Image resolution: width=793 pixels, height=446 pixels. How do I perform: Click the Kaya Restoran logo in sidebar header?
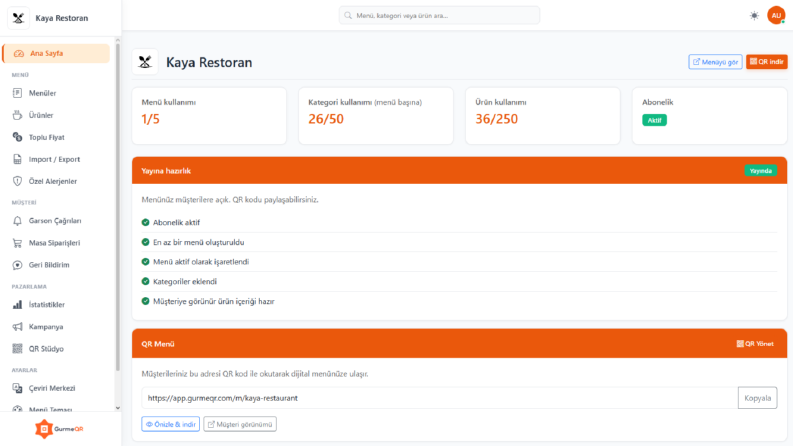pos(18,18)
